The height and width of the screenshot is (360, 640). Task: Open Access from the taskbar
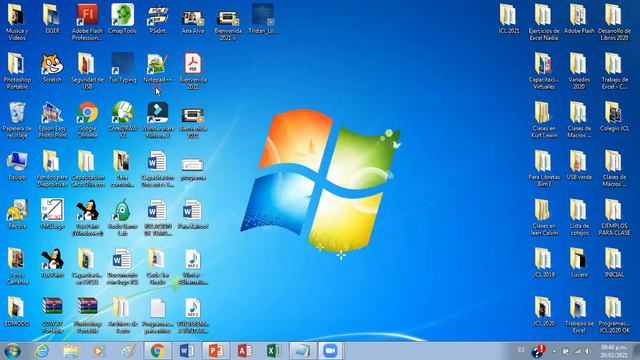click(244, 351)
